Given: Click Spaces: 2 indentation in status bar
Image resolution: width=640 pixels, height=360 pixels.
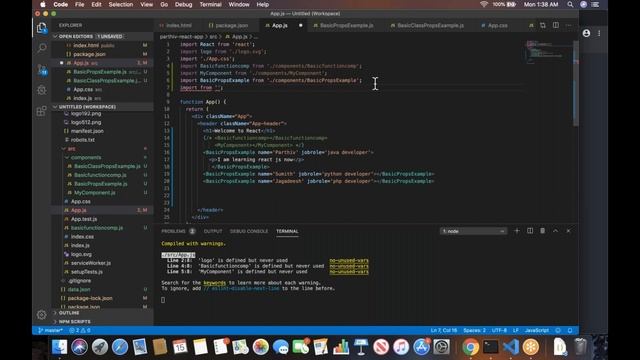Looking at the screenshot, I should (x=474, y=330).
